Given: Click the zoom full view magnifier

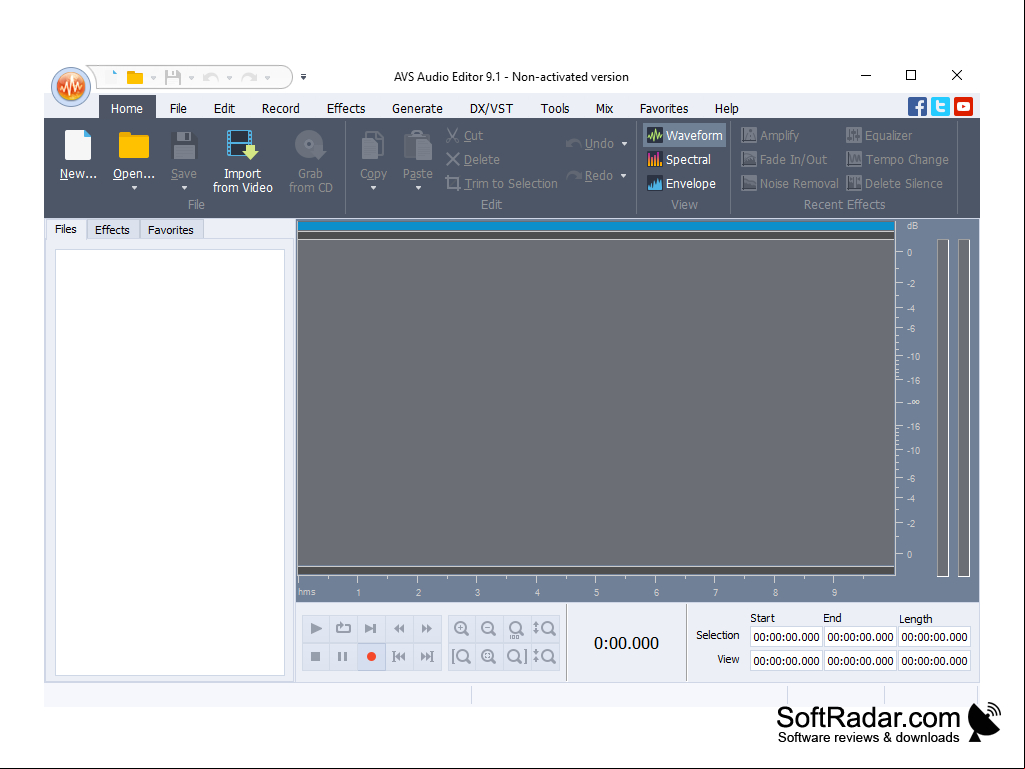Looking at the screenshot, I should coord(488,656).
